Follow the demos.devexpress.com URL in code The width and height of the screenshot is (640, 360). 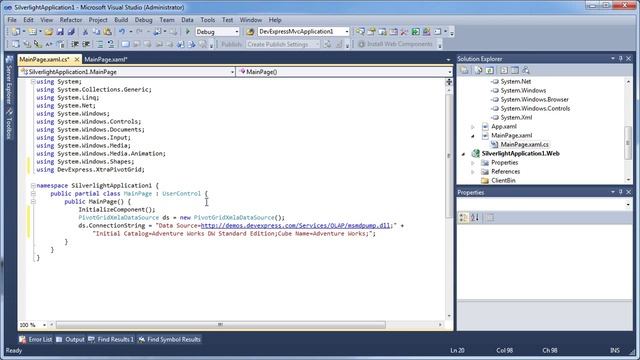(x=296, y=225)
